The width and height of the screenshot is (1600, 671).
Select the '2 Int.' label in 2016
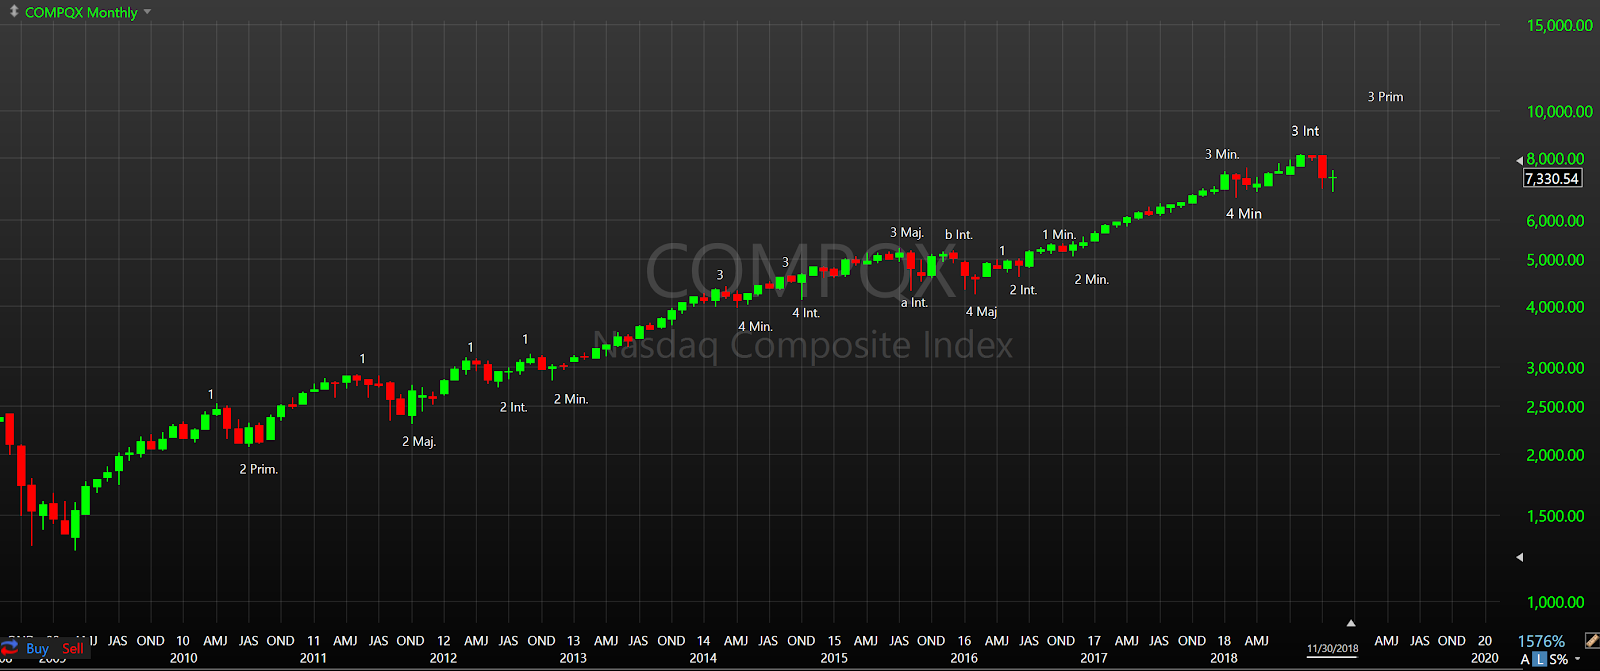coord(1023,290)
